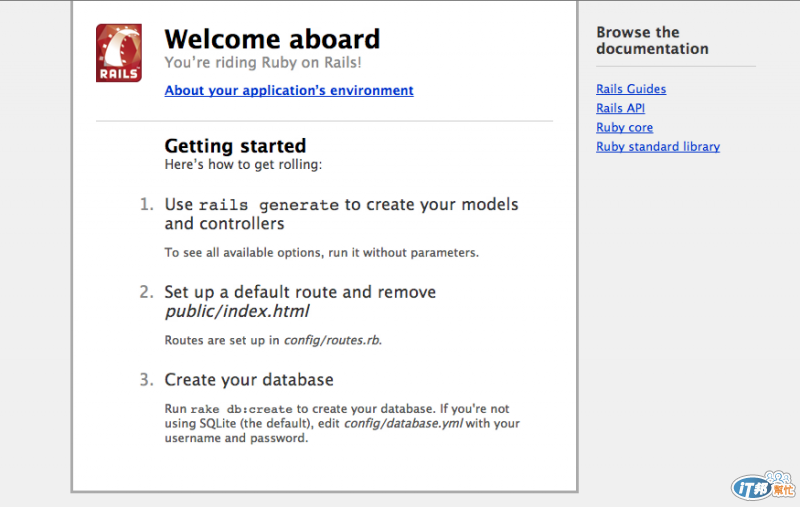Click the Welcome aboard heading

272,39
